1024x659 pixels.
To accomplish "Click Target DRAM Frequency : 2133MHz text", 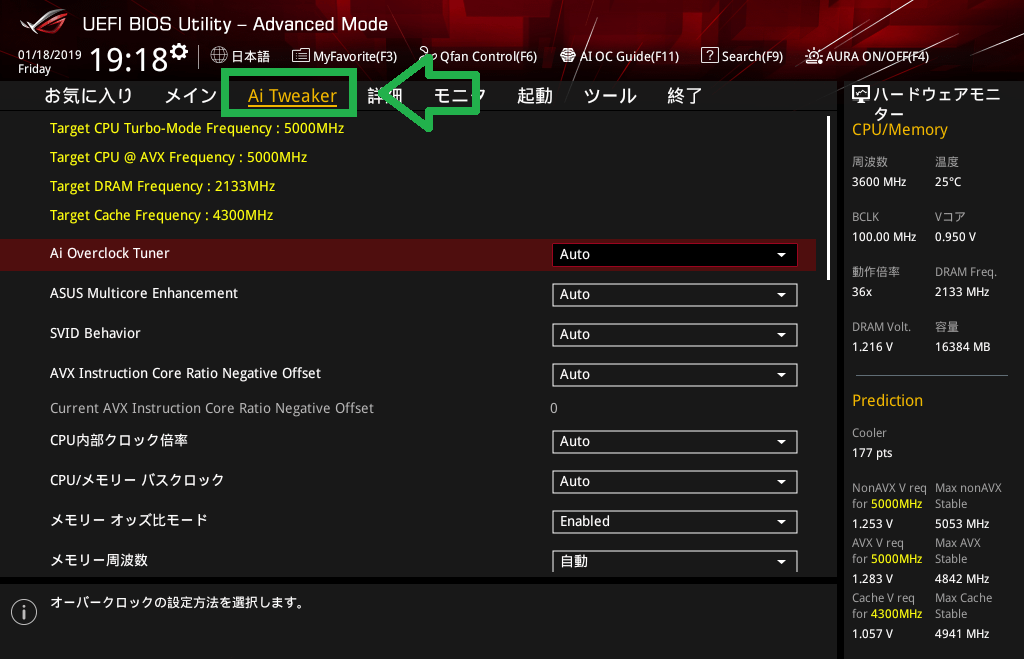I will click(x=163, y=186).
